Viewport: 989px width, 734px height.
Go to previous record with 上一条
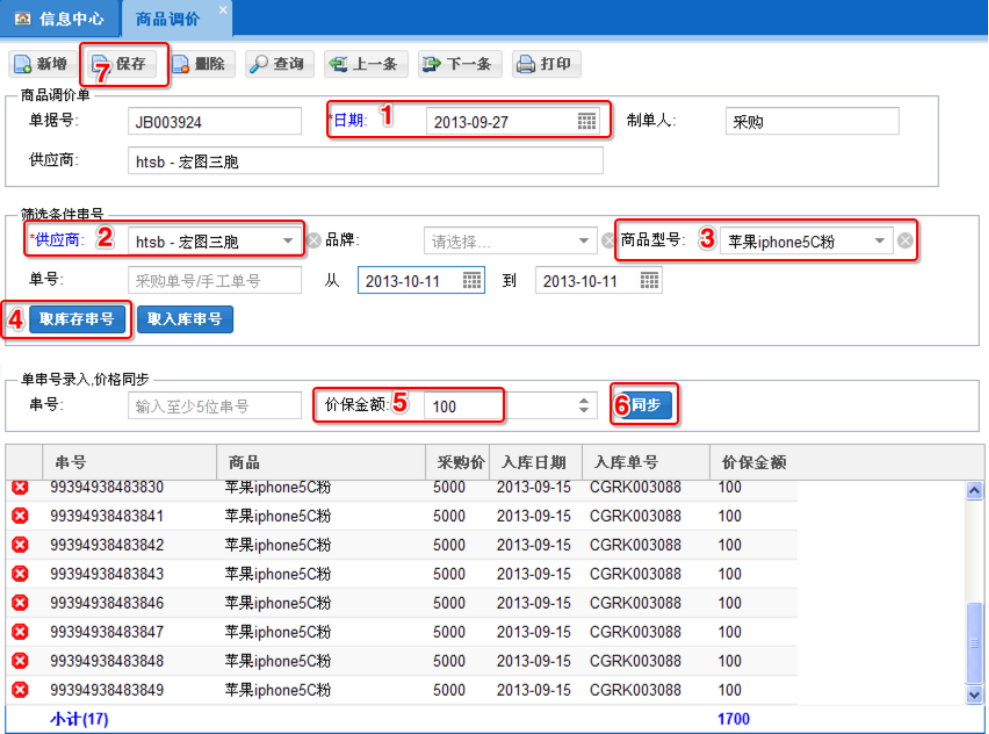tap(362, 64)
